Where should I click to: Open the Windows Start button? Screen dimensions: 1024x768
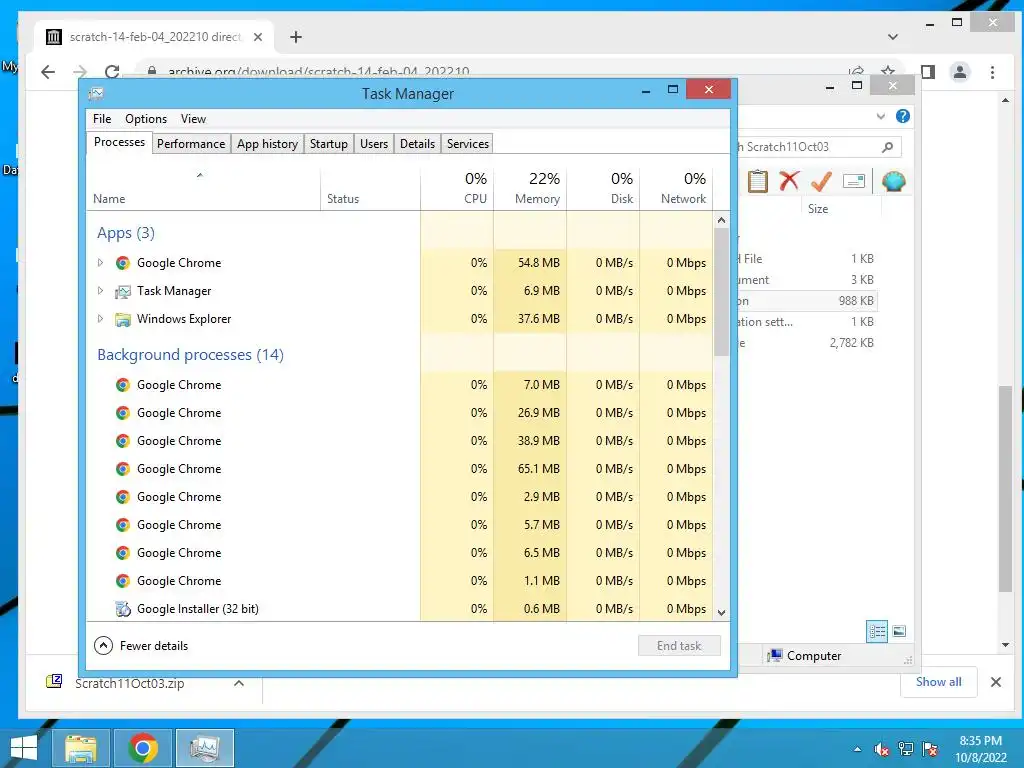click(24, 748)
